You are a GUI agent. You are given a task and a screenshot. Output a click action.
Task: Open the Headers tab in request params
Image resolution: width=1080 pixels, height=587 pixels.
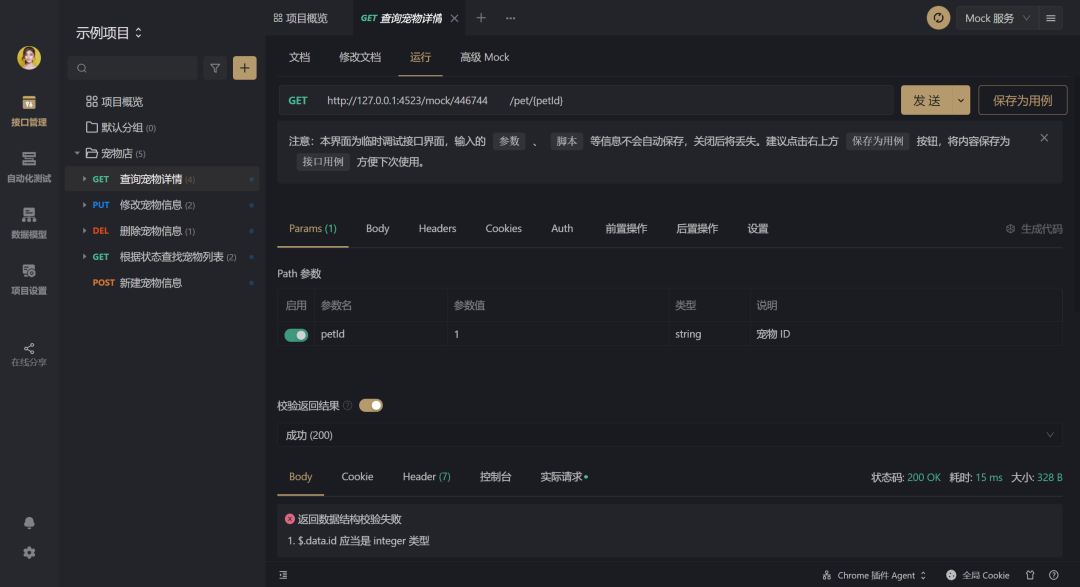click(x=437, y=228)
